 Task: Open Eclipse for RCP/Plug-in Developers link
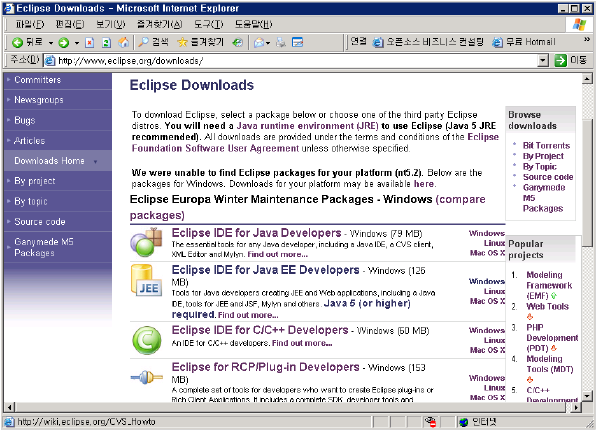(x=265, y=367)
